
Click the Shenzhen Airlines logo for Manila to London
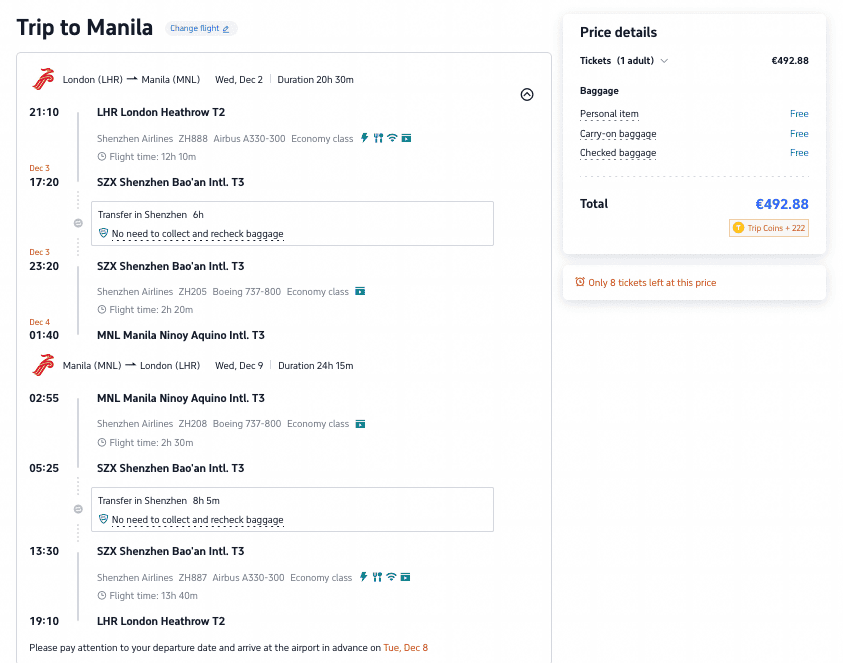[x=44, y=365]
